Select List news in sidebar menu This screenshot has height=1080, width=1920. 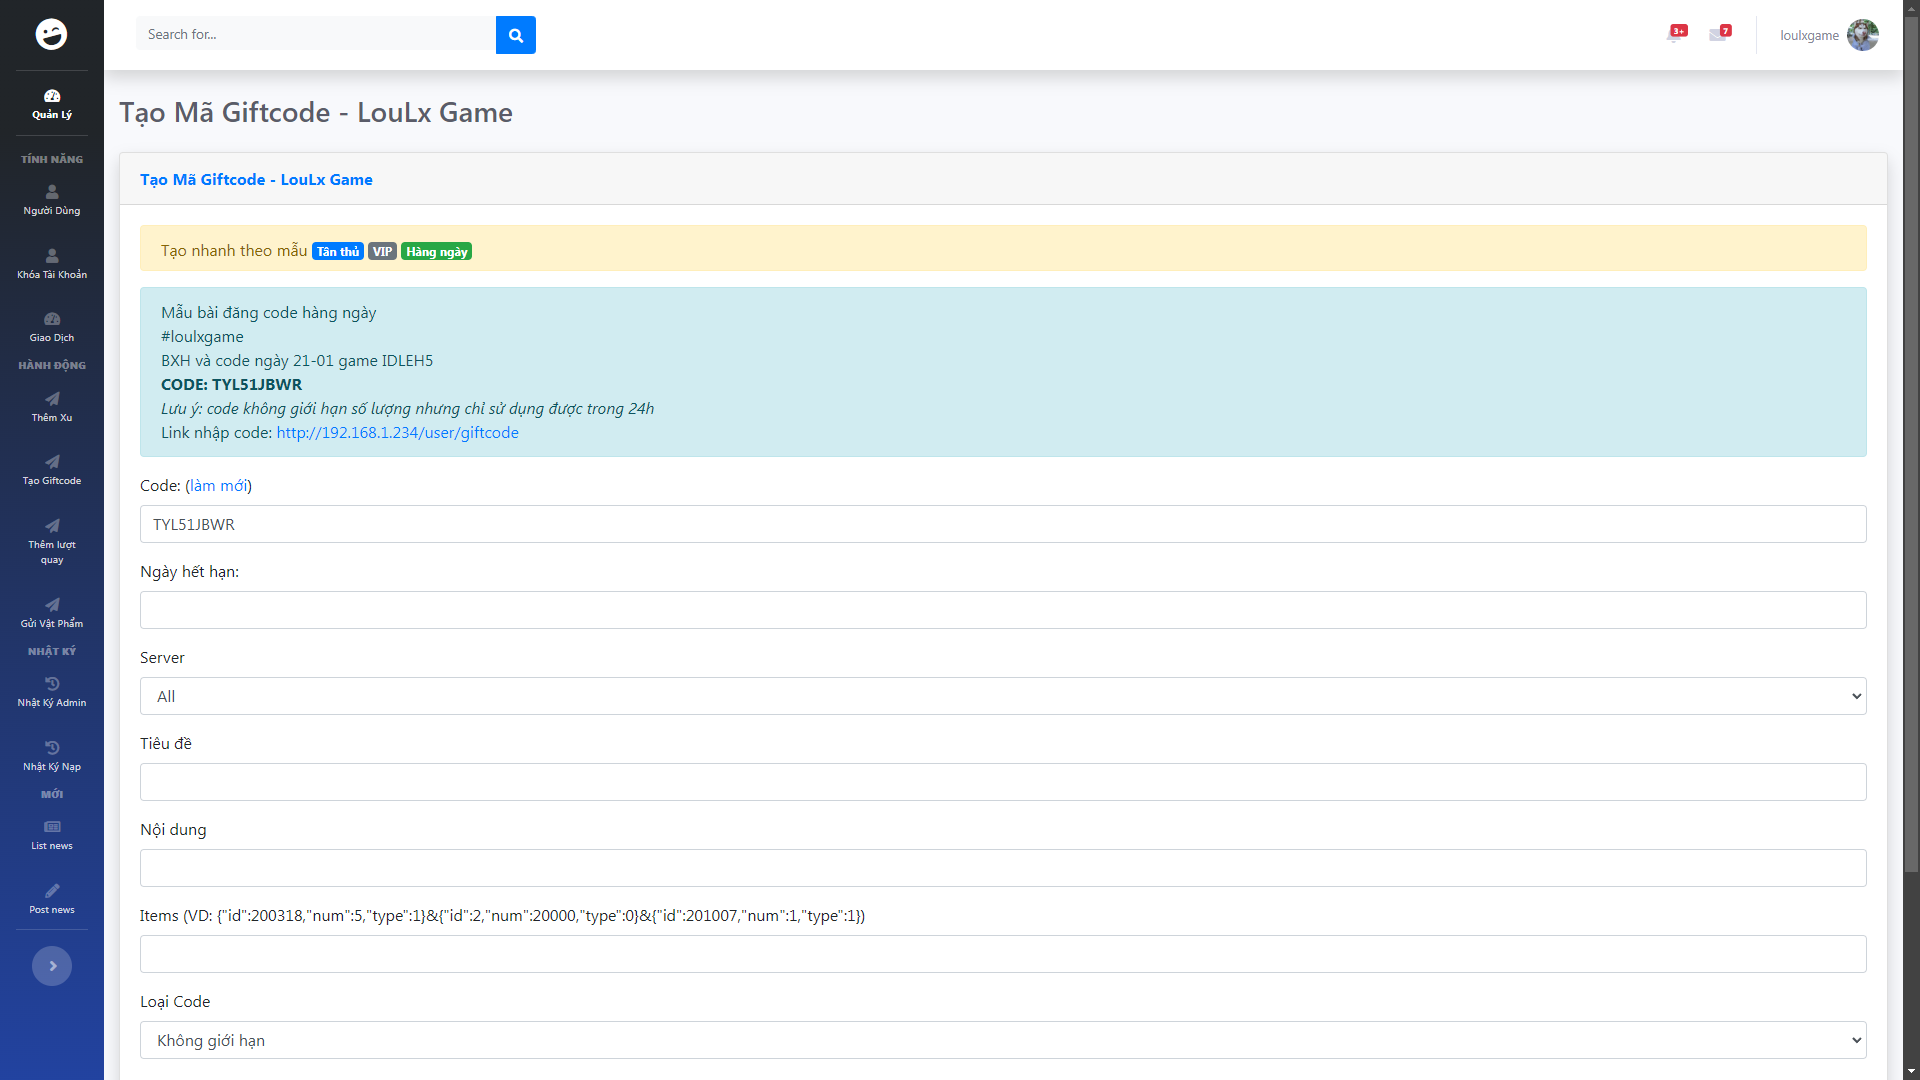point(52,835)
